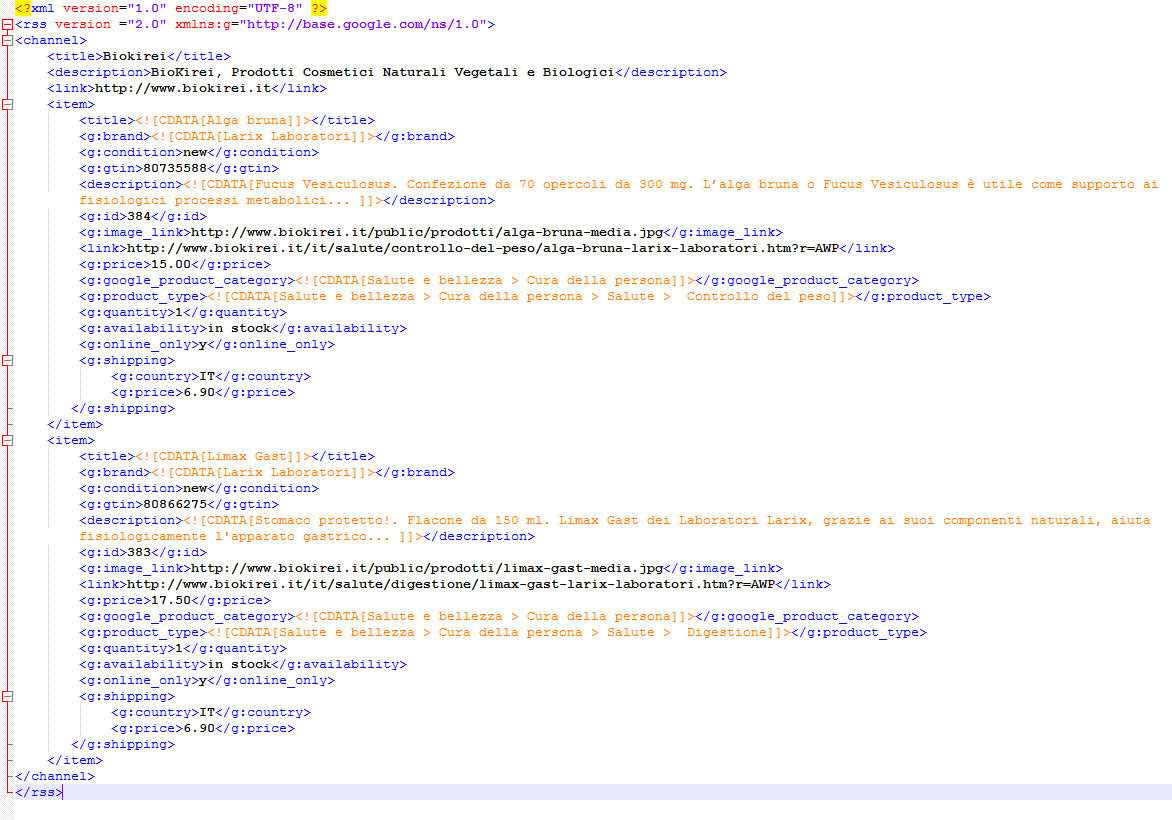The image size is (1172, 820).
Task: Click the alga-bruna-media.jpg image link
Action: point(427,232)
